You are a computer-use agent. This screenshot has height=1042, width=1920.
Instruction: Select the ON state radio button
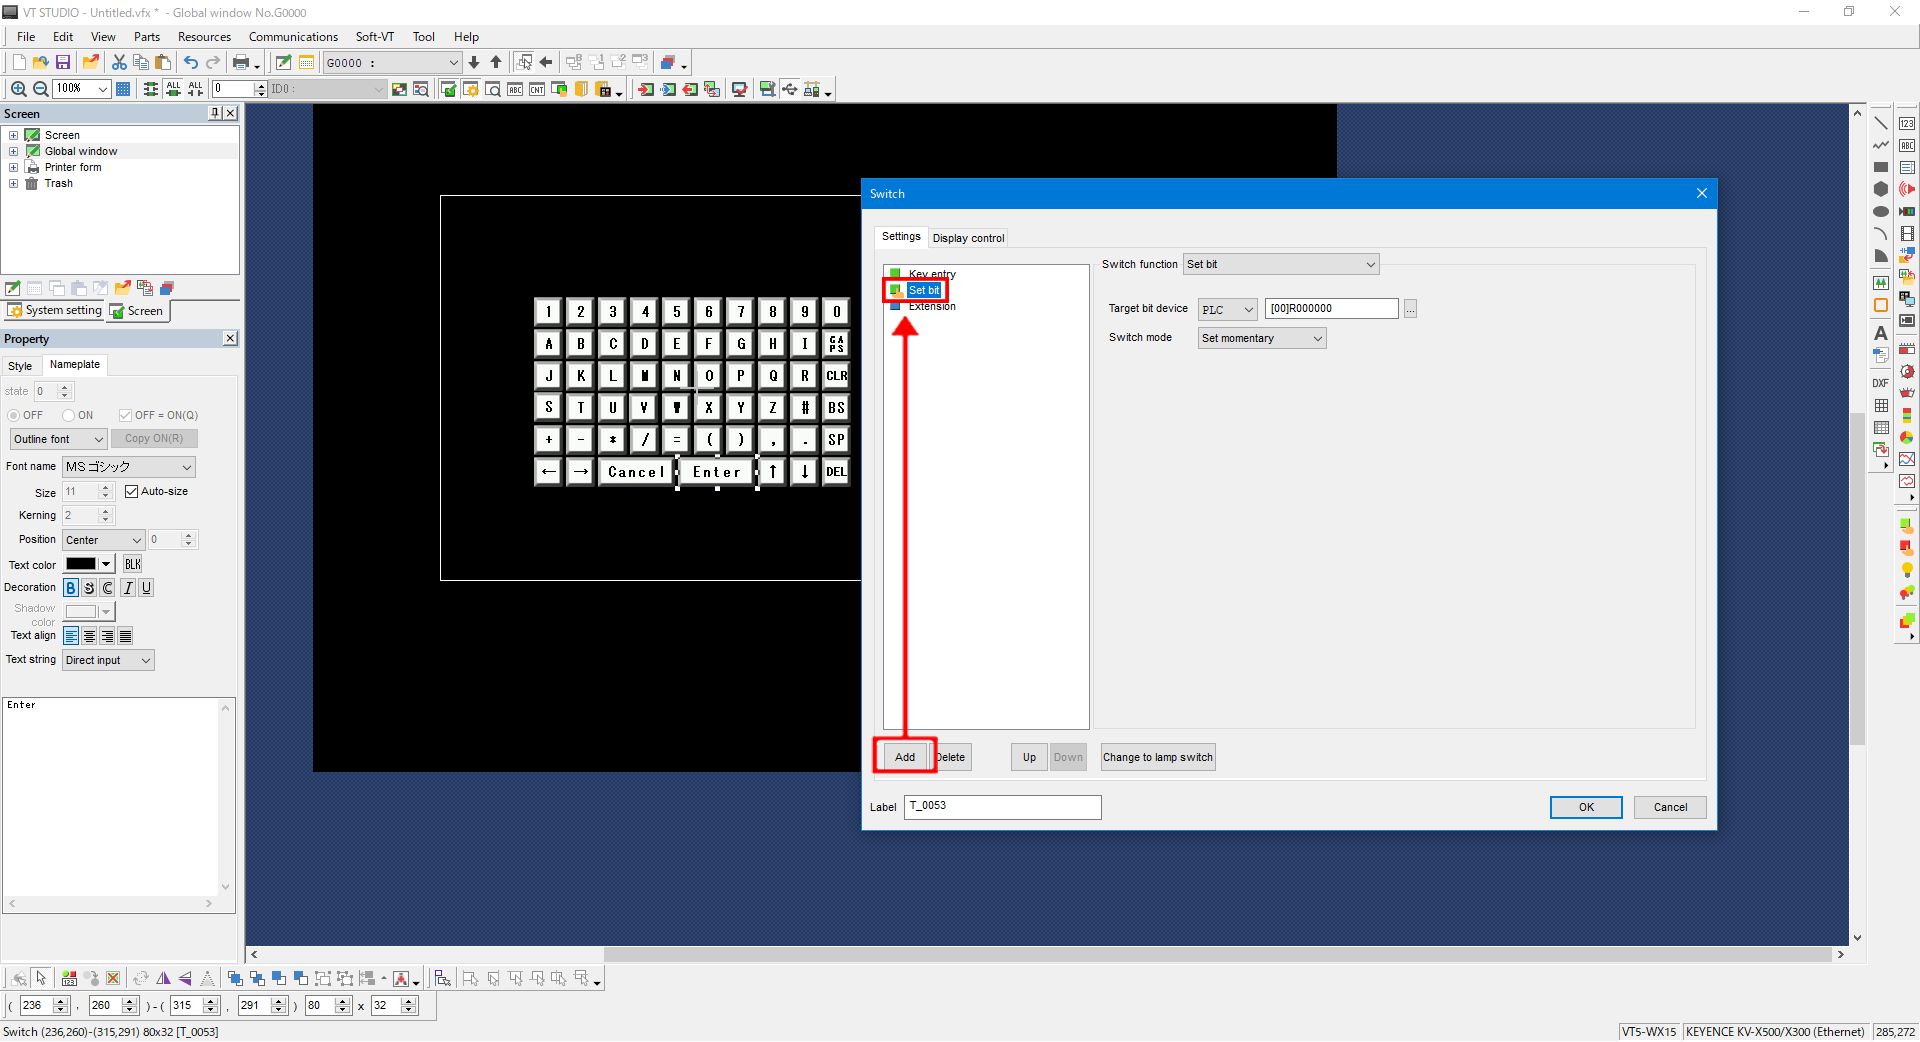pyautogui.click(x=69, y=416)
